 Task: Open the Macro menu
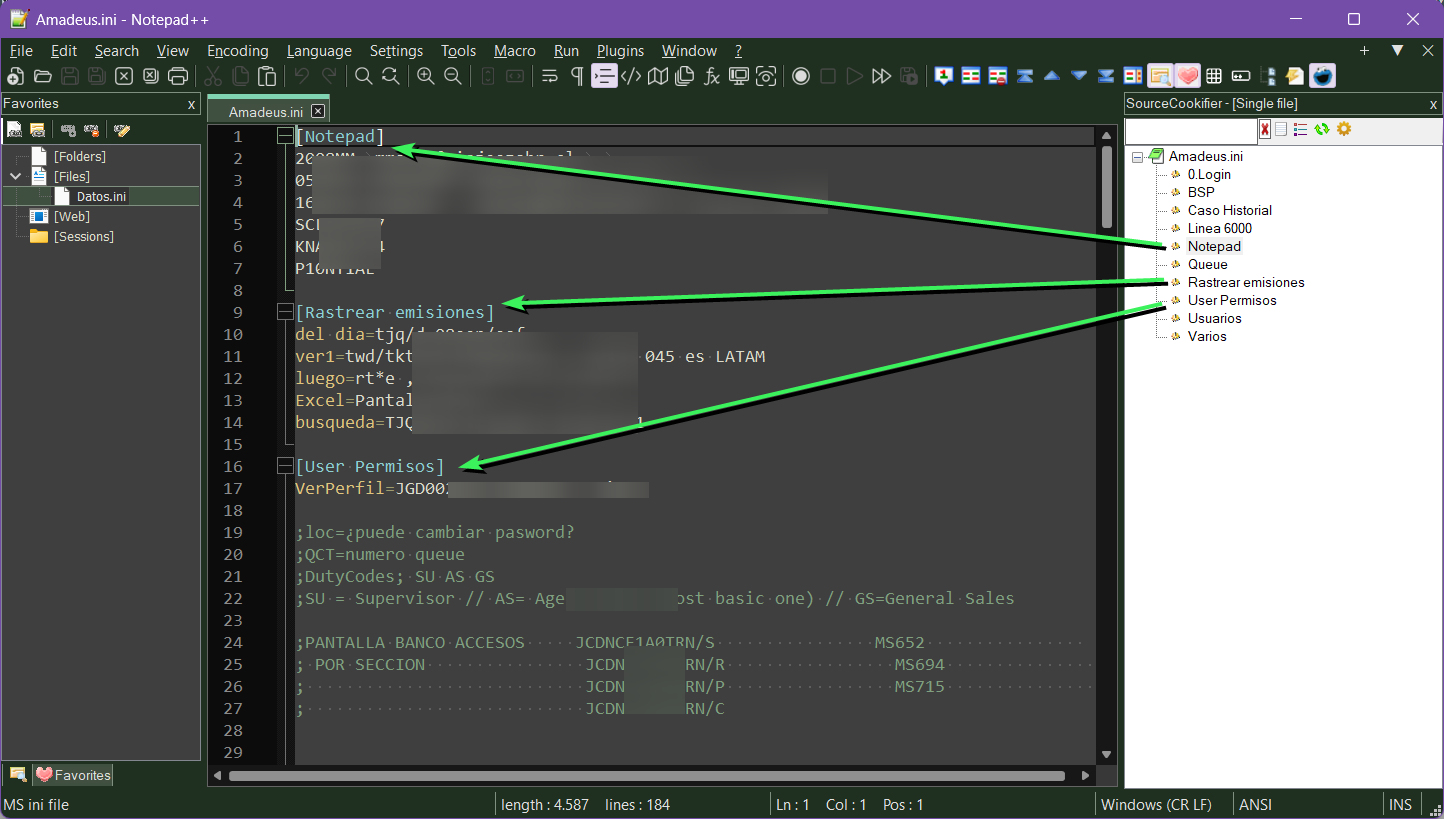(515, 51)
